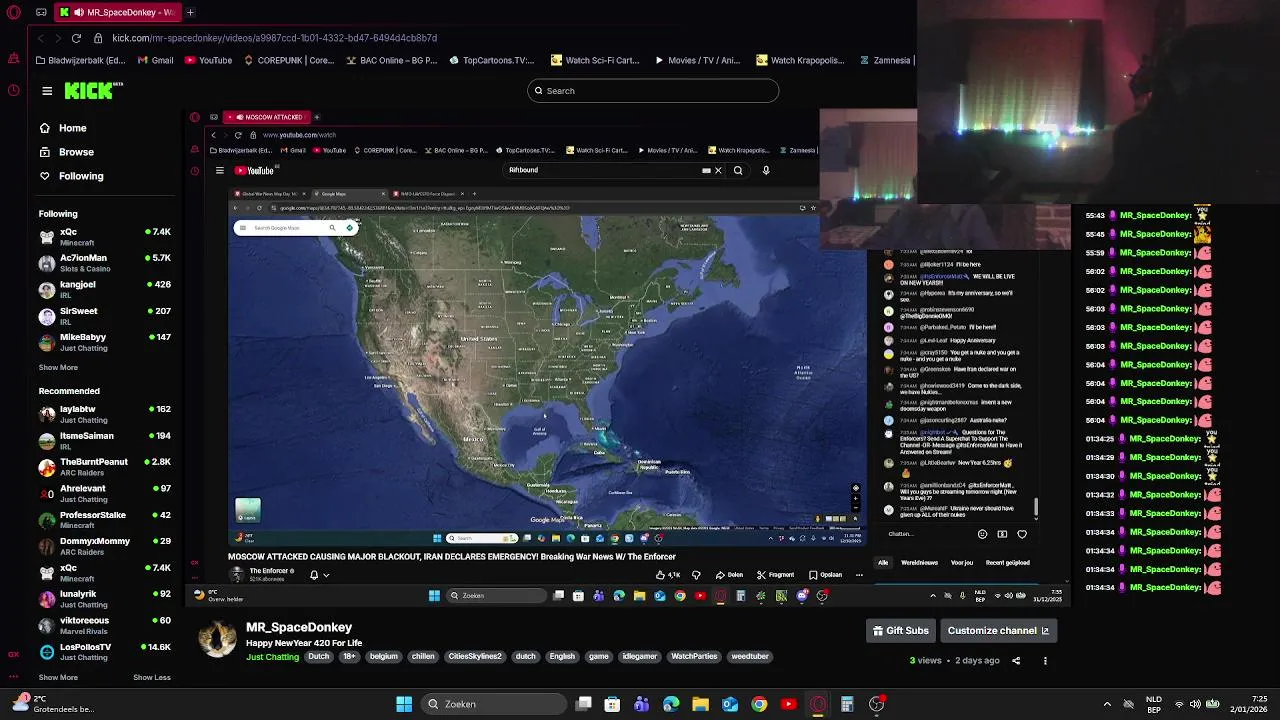Image resolution: width=1280 pixels, height=720 pixels.
Task: Open the YouTube bookmark
Action: [x=207, y=60]
